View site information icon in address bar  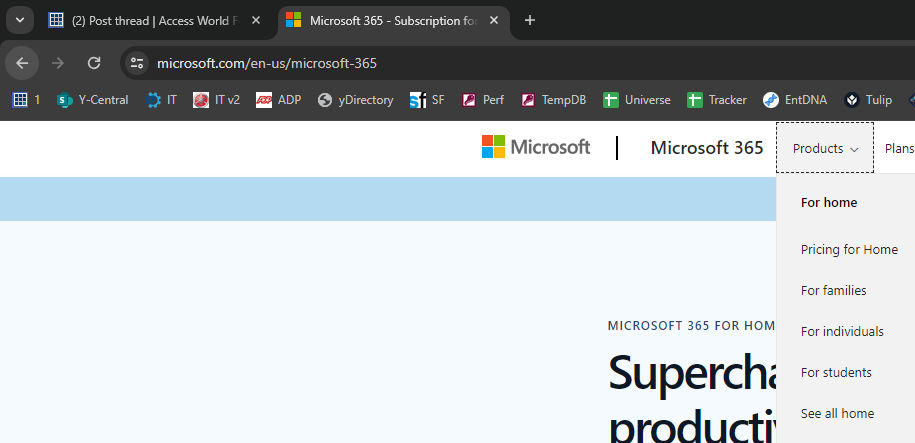[137, 63]
